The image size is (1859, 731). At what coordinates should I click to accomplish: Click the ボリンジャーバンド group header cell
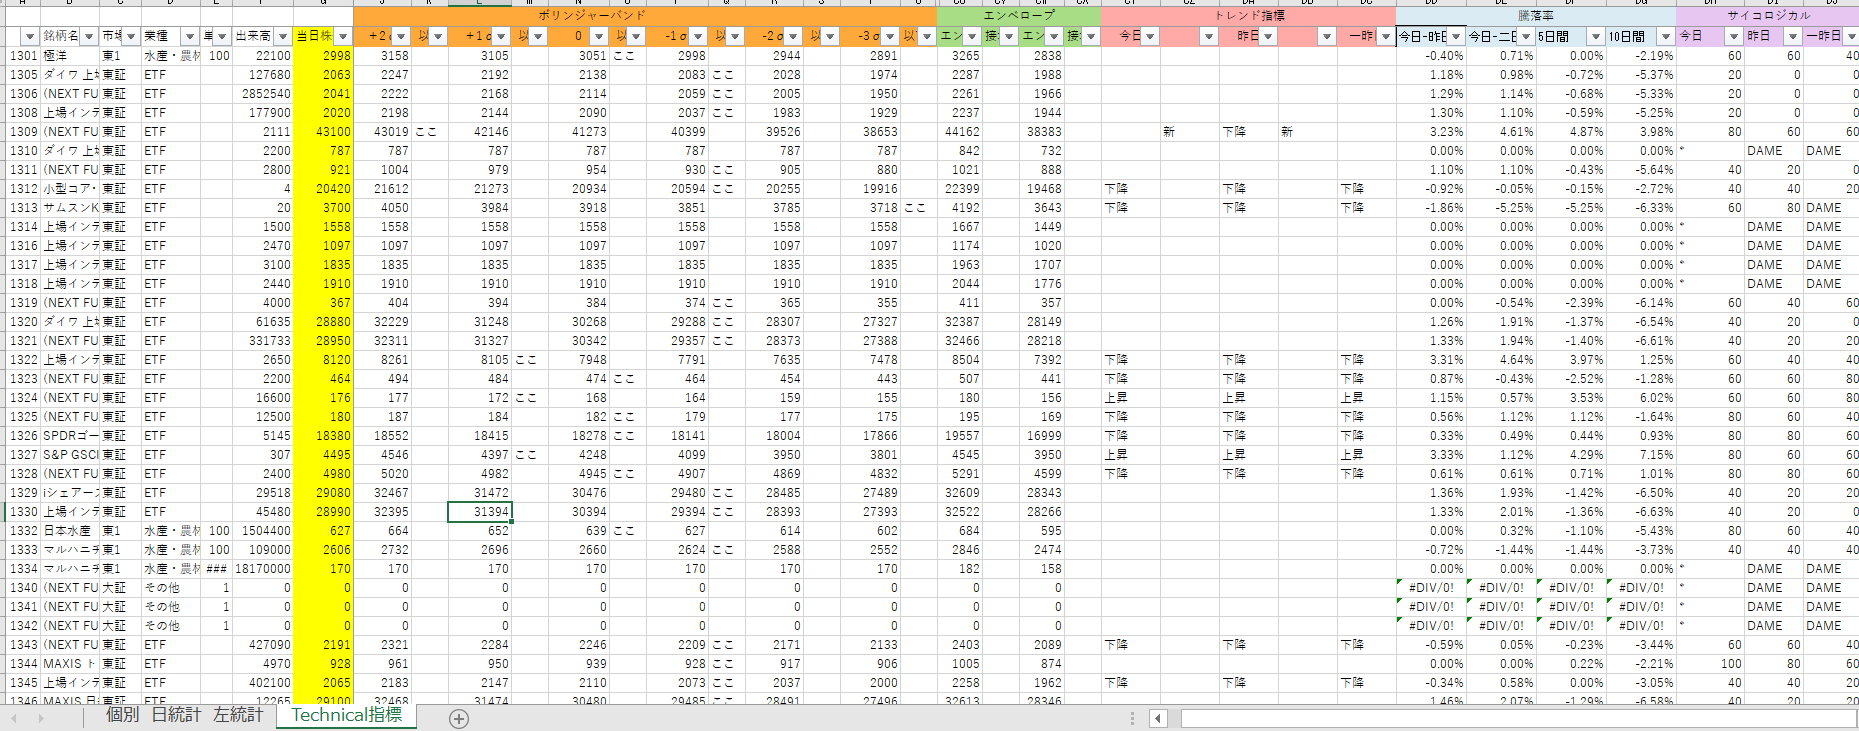pos(645,16)
